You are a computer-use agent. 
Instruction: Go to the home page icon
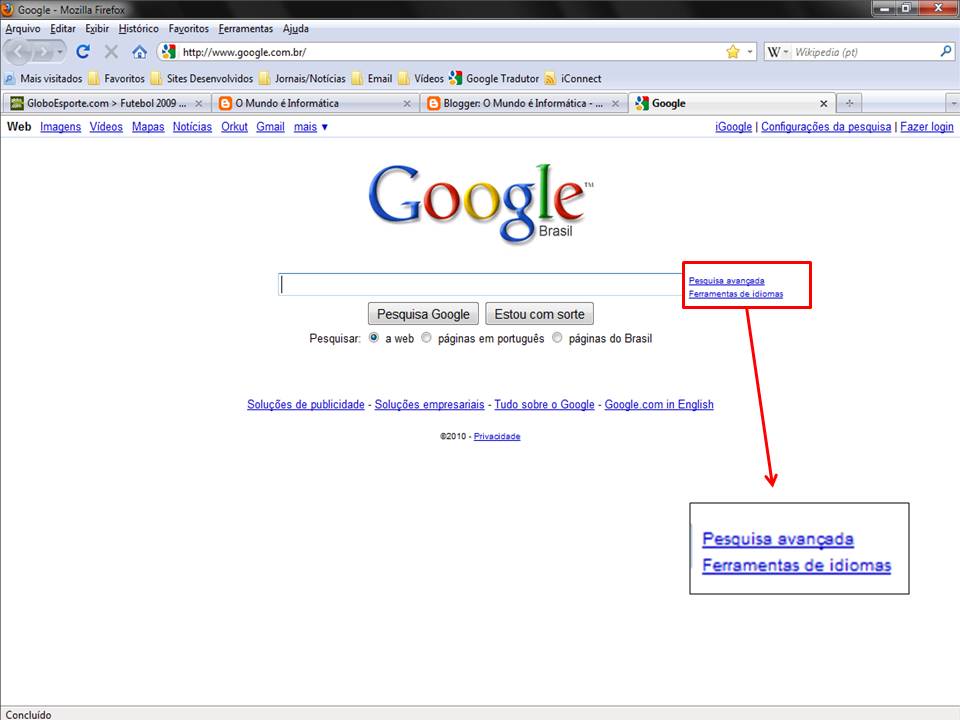click(140, 52)
